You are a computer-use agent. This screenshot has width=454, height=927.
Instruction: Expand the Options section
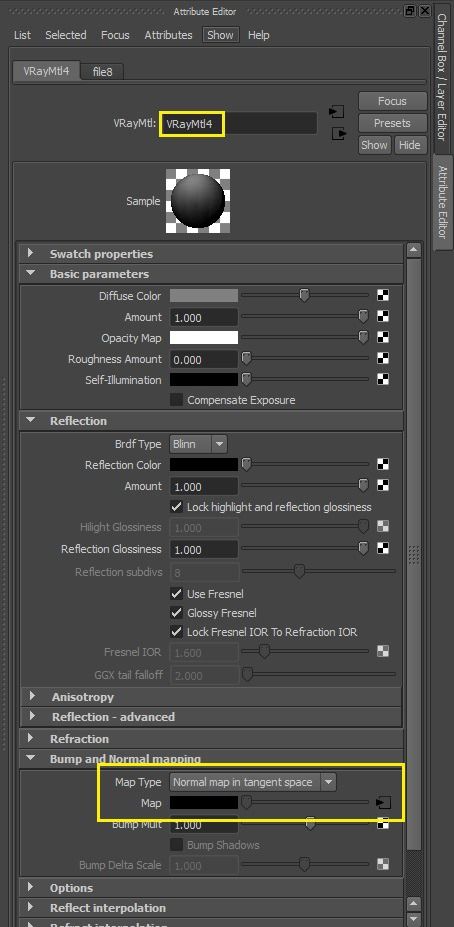coord(31,888)
